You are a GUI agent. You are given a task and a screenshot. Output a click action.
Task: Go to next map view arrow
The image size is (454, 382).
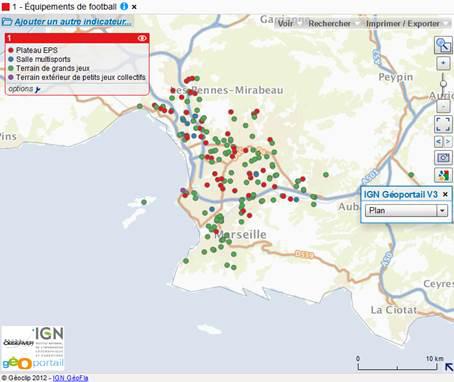click(x=448, y=142)
